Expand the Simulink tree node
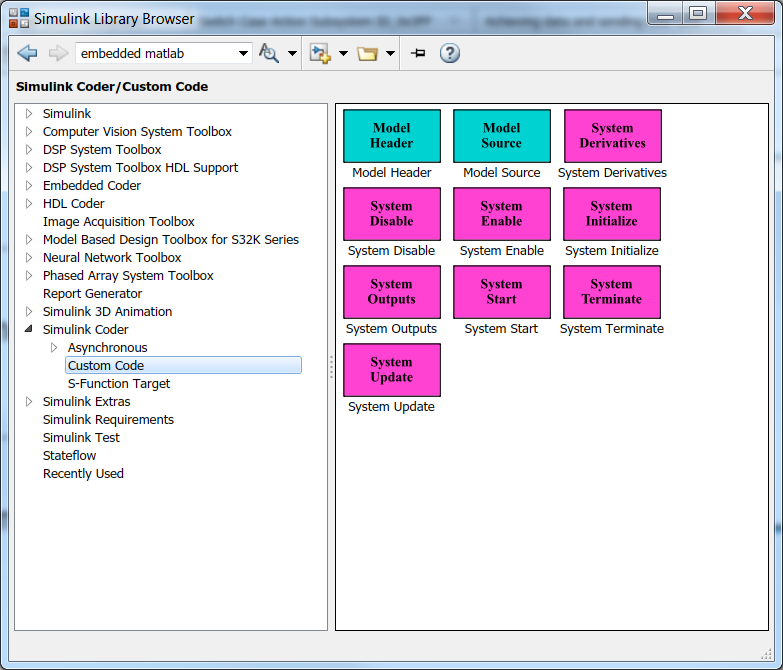Screen dimensions: 783x670 [29, 113]
